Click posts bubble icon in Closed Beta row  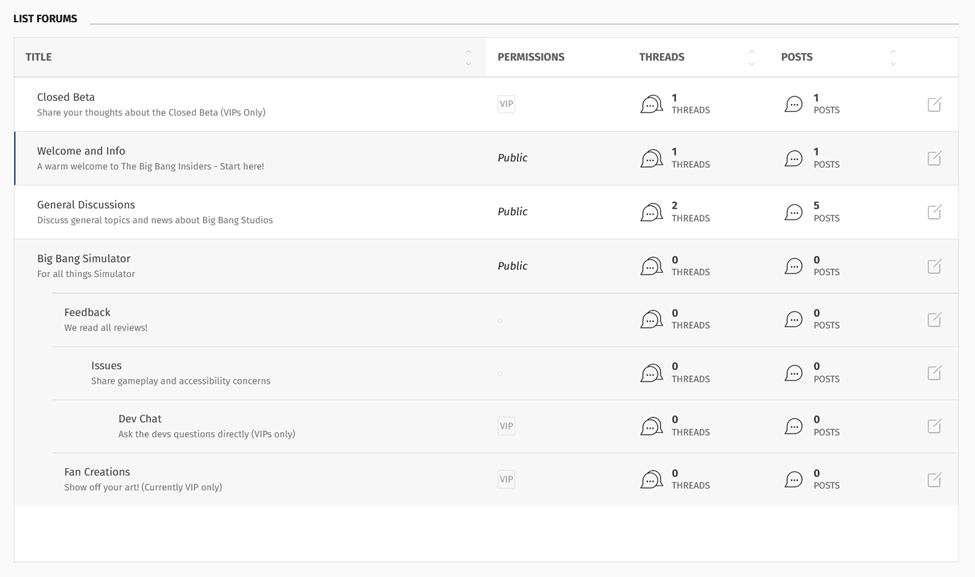(793, 104)
